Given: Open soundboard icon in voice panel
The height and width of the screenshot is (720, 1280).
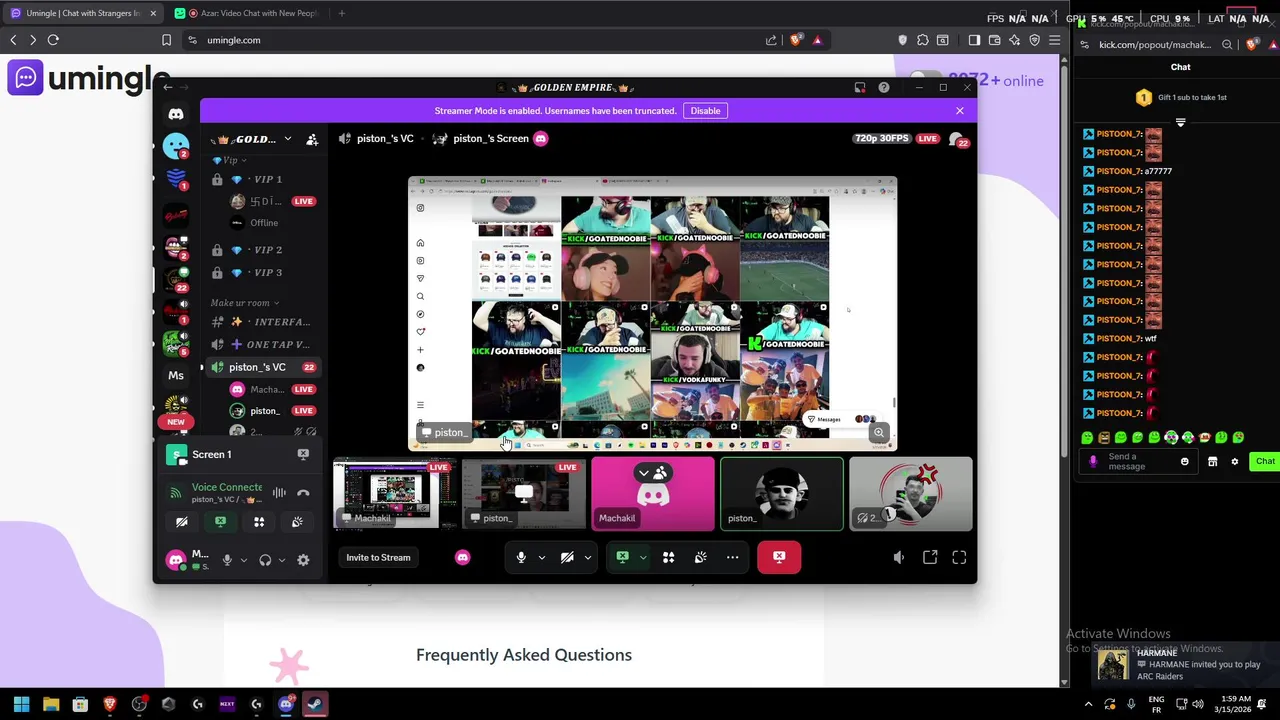Looking at the screenshot, I should pos(297,522).
